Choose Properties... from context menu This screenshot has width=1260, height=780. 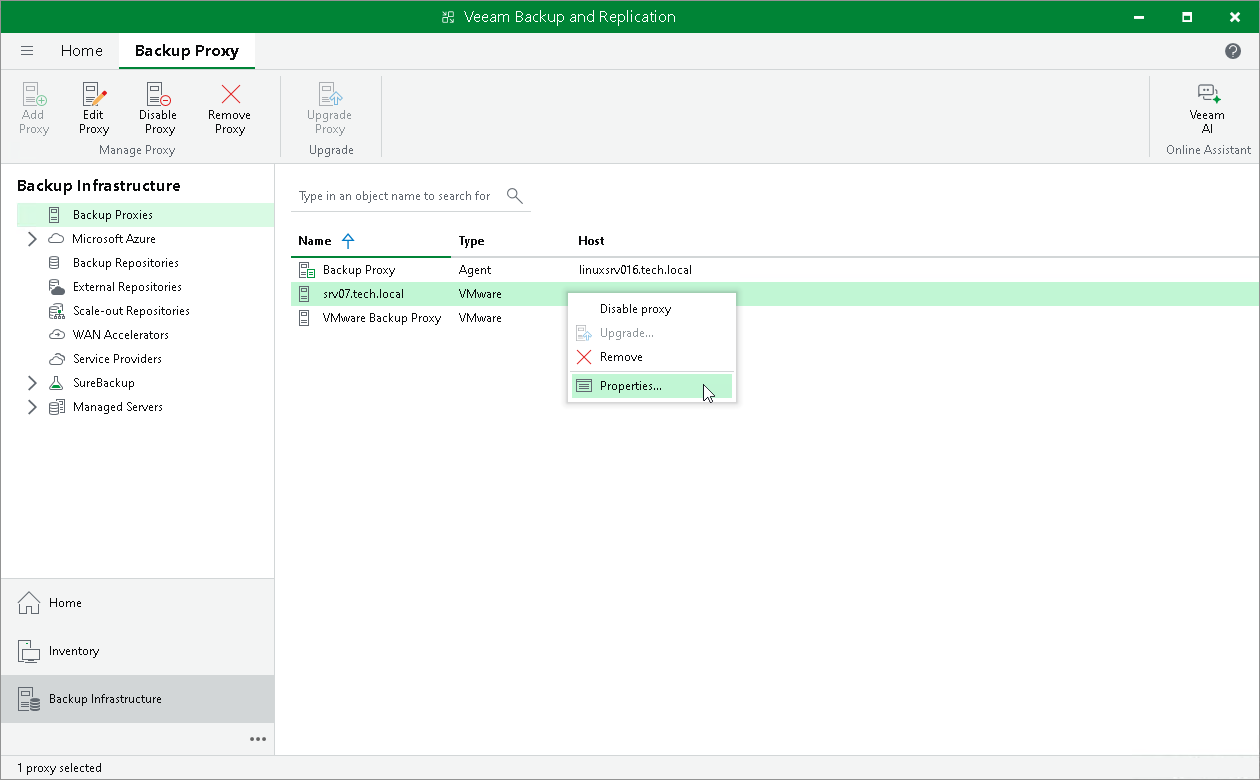click(x=652, y=386)
